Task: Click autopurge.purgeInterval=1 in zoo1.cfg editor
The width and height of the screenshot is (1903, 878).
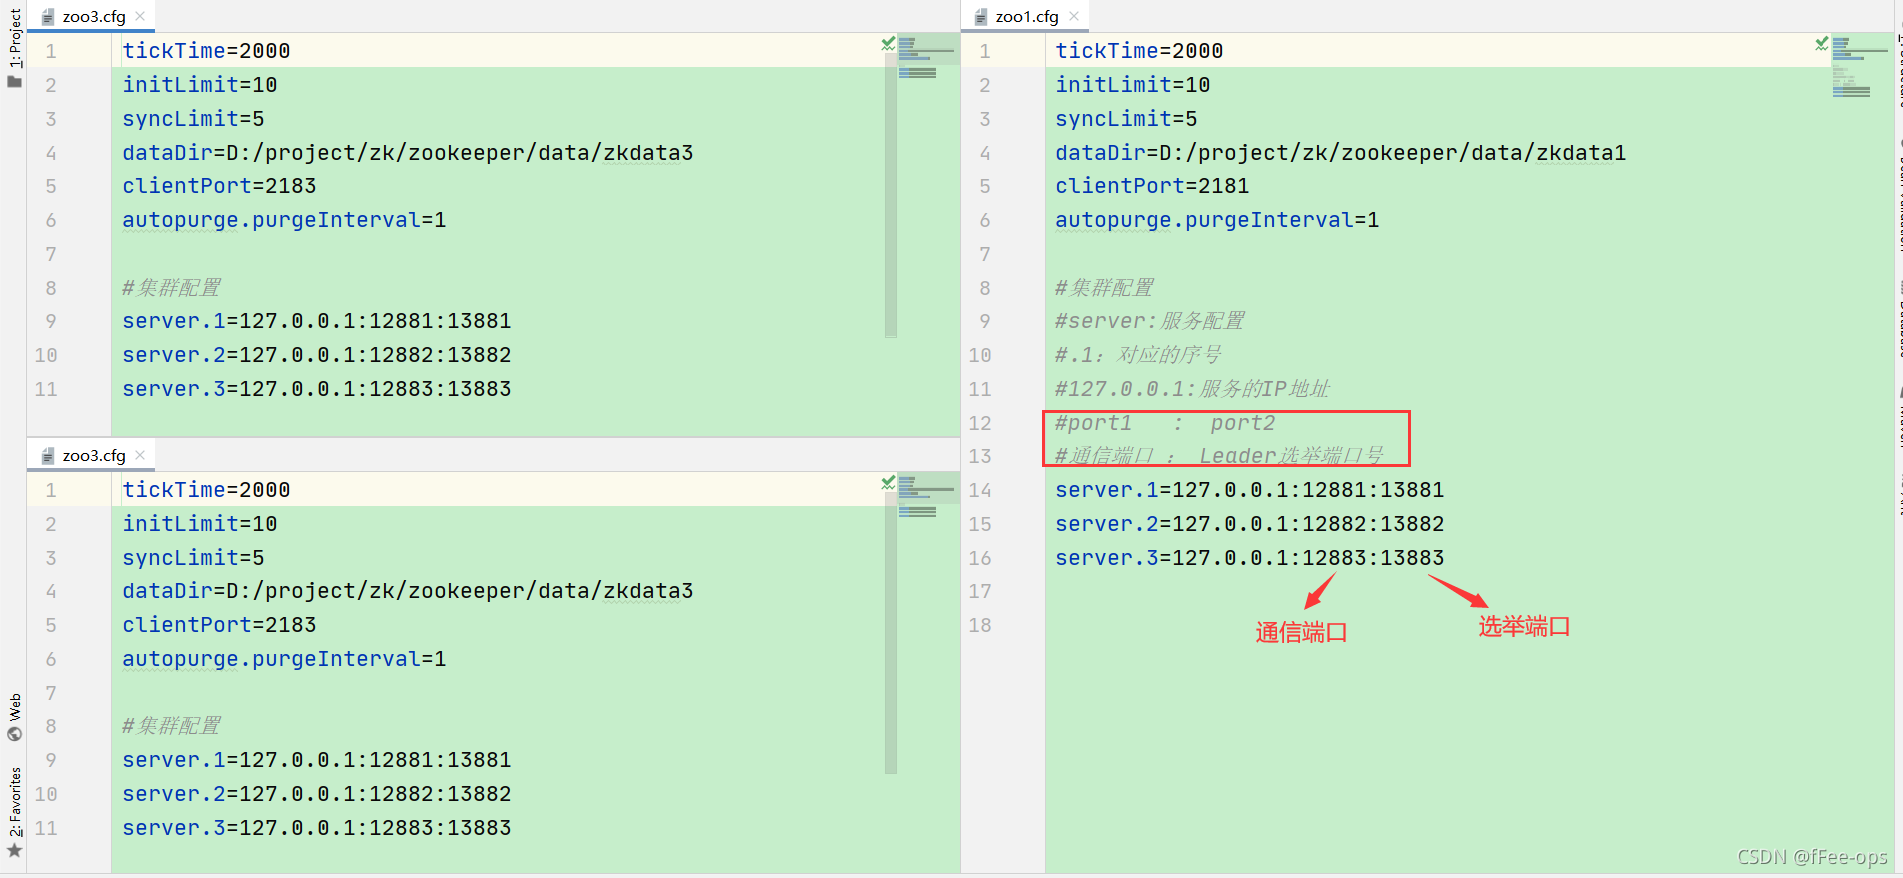Action: pos(1217,220)
